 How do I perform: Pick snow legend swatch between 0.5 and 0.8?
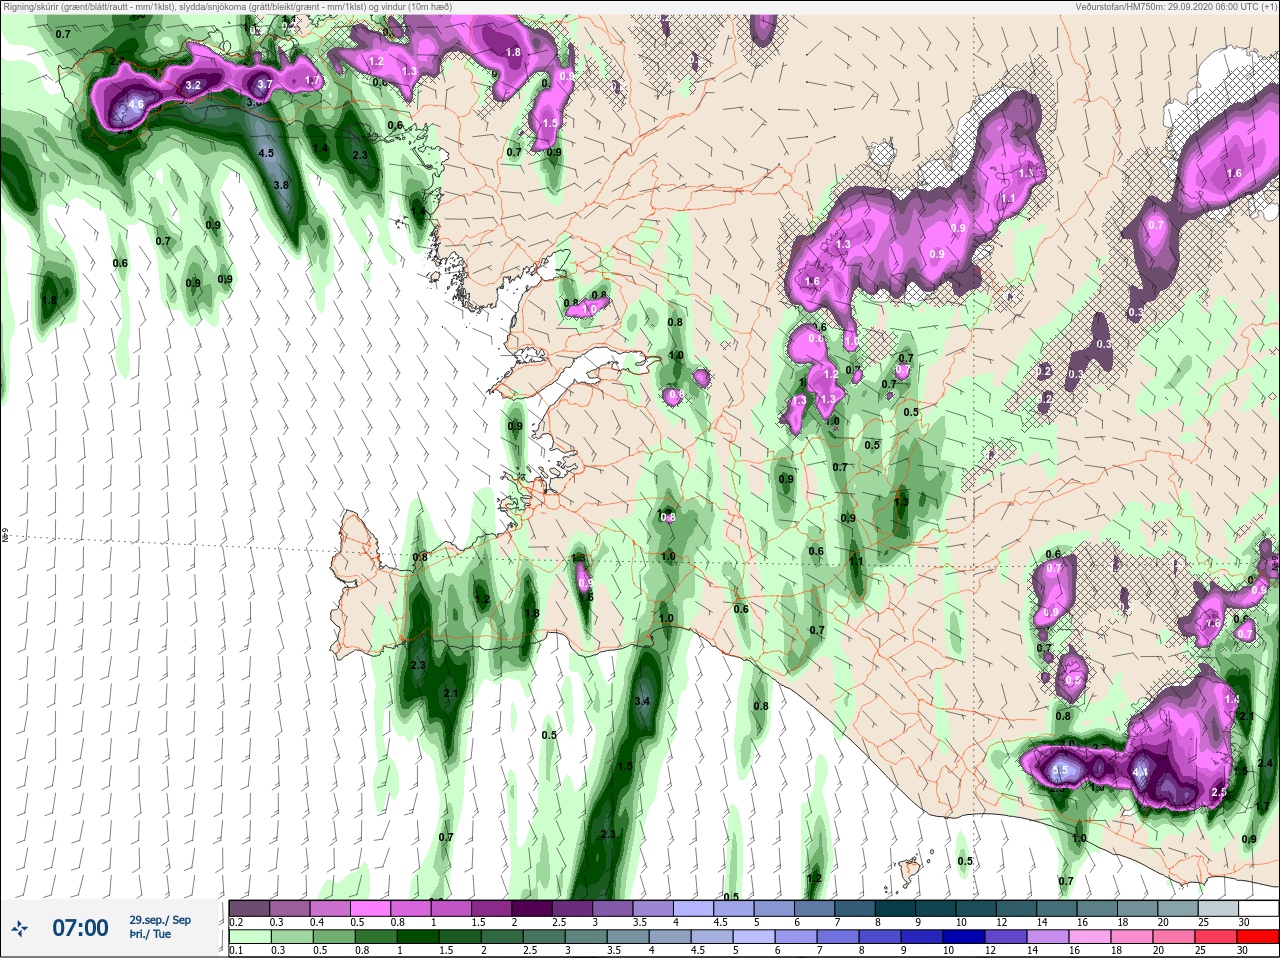[370, 908]
